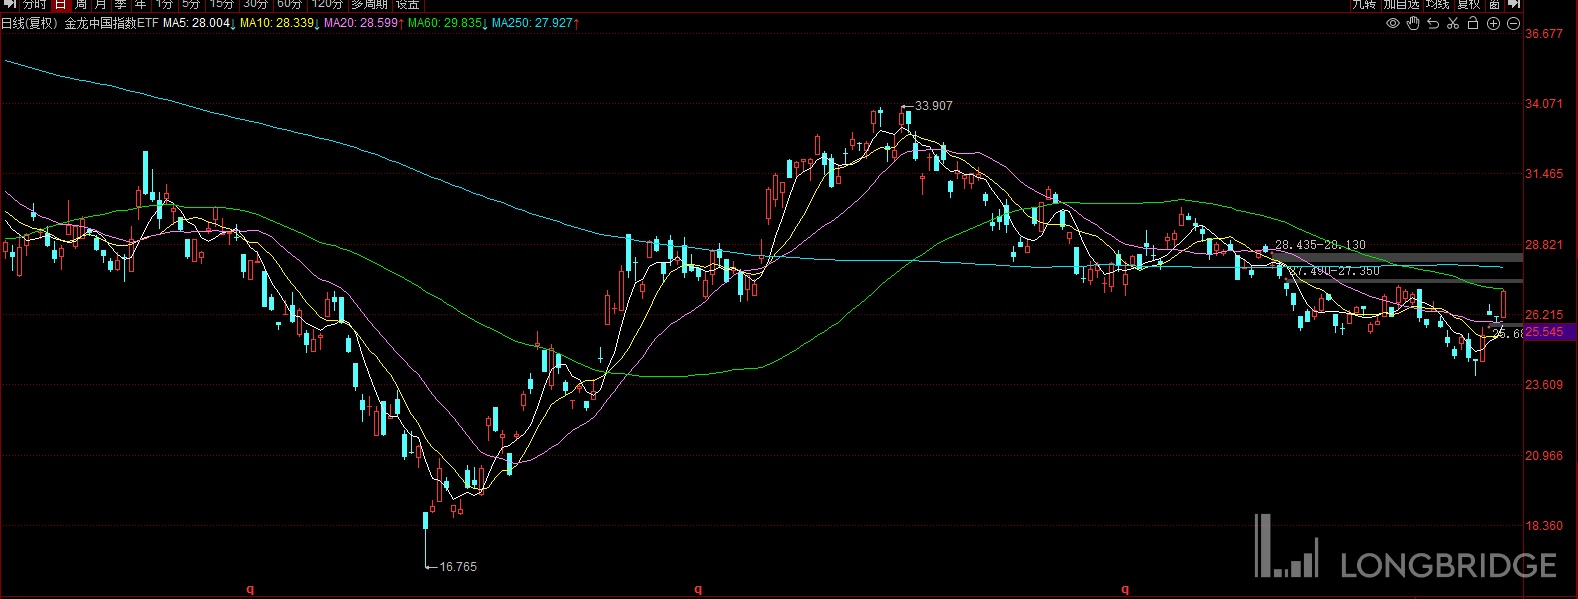Image resolution: width=1578 pixels, height=599 pixels.
Task: Switch to 60分 minute chart
Action: coord(289,4)
